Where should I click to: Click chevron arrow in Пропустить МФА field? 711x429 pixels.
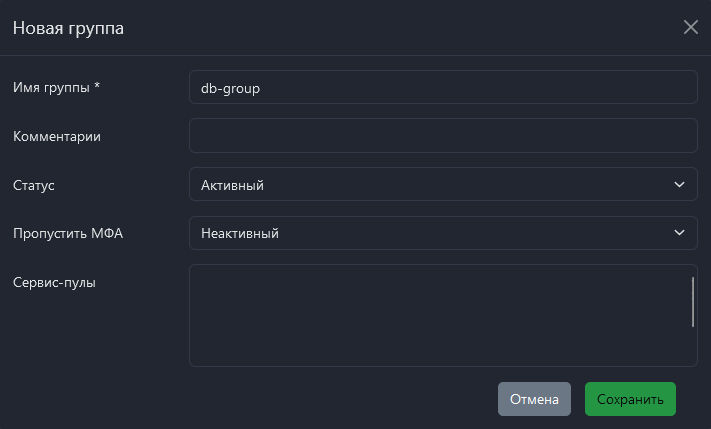679,233
